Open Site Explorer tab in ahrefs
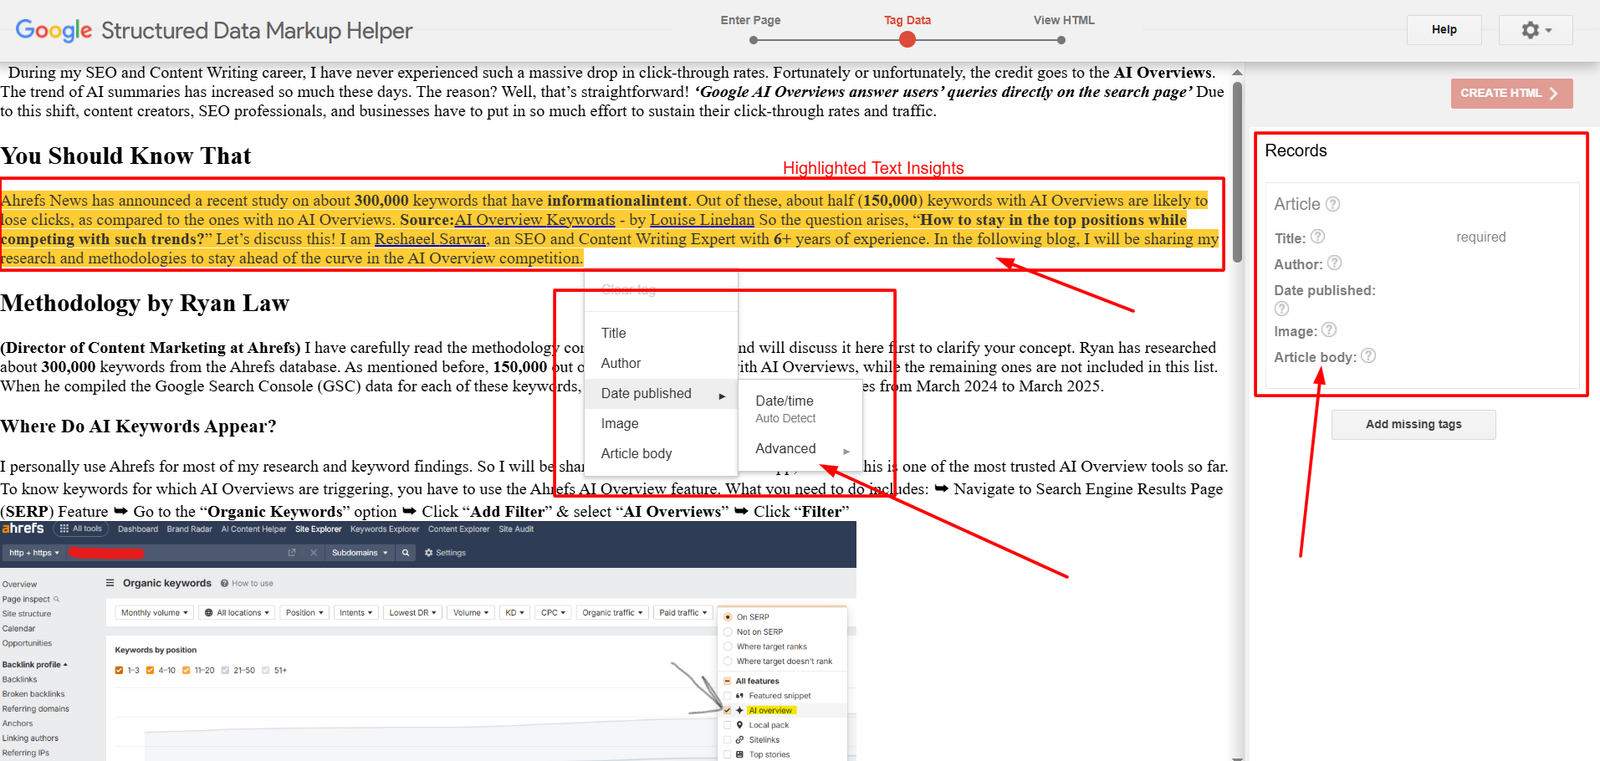 (x=318, y=529)
